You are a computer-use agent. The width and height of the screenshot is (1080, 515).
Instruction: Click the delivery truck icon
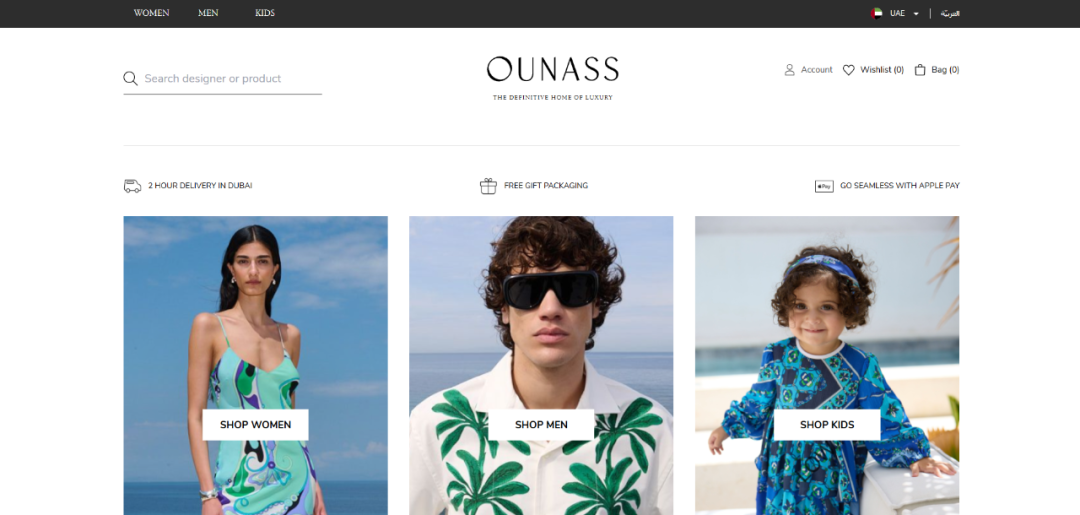click(x=132, y=186)
